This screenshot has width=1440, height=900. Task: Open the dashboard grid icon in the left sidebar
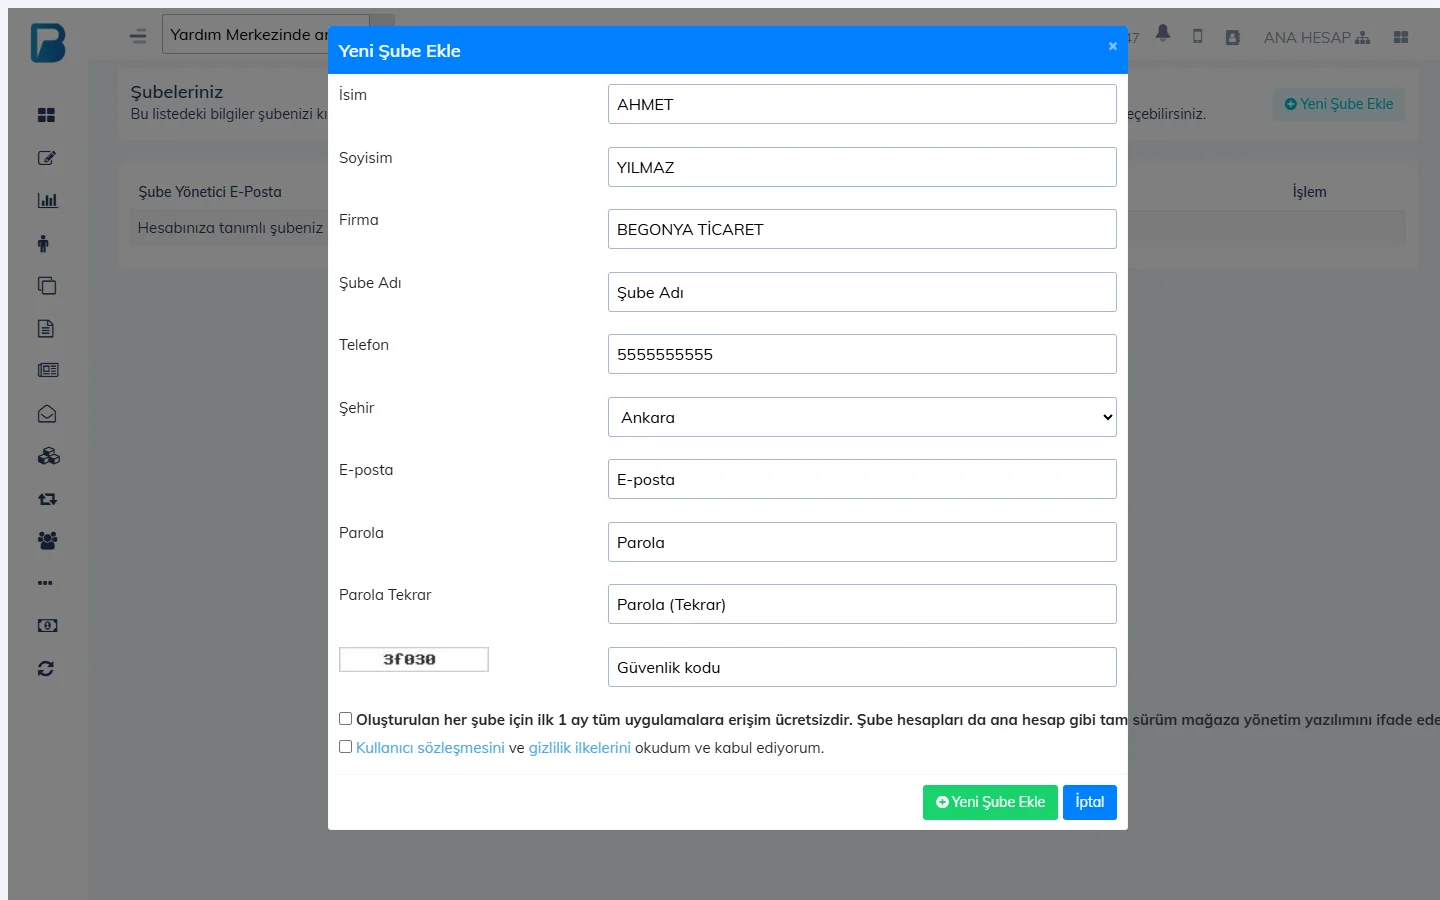pos(46,115)
